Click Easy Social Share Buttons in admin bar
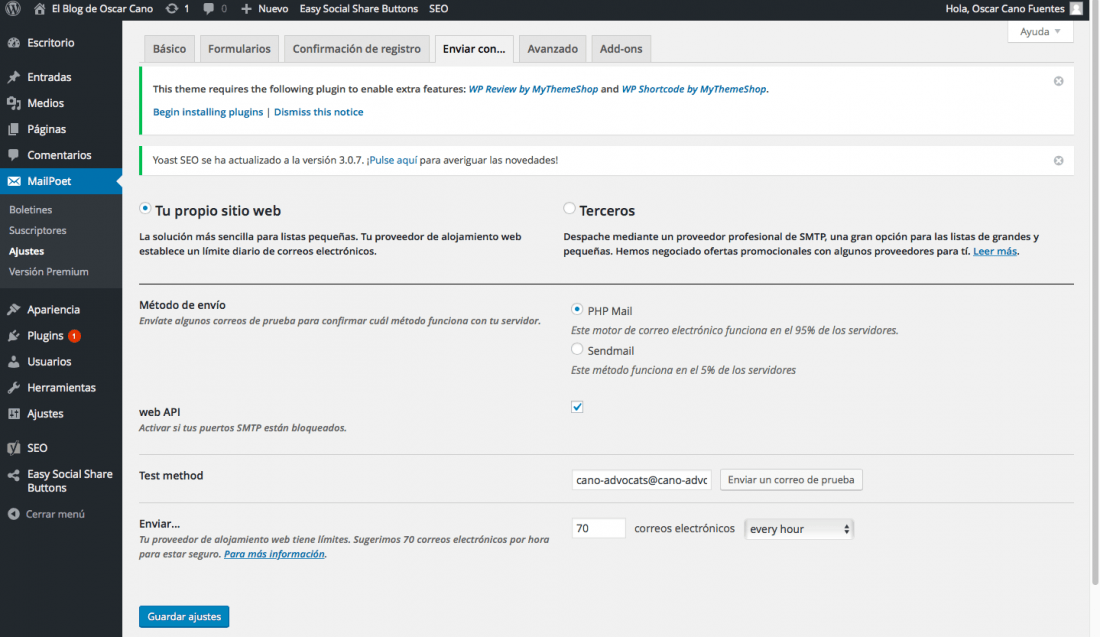Screen dimensions: 1100x637 pos(358,8)
